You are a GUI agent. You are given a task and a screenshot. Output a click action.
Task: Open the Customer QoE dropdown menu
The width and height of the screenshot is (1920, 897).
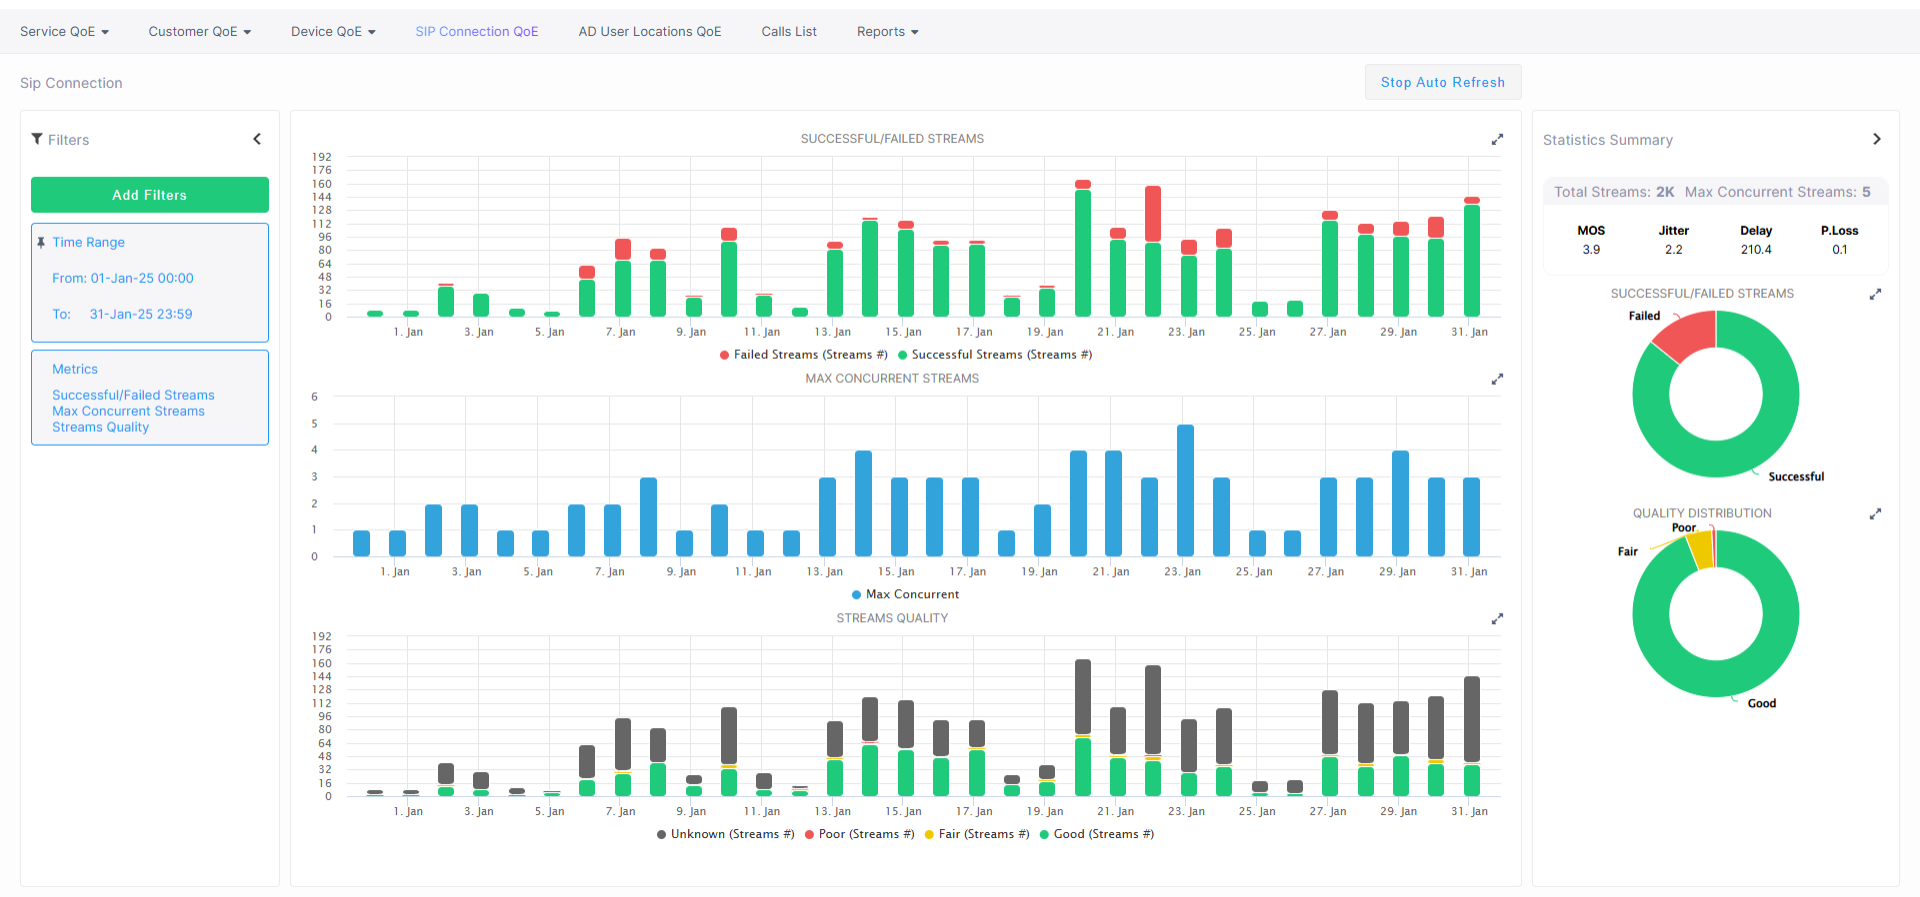199,32
